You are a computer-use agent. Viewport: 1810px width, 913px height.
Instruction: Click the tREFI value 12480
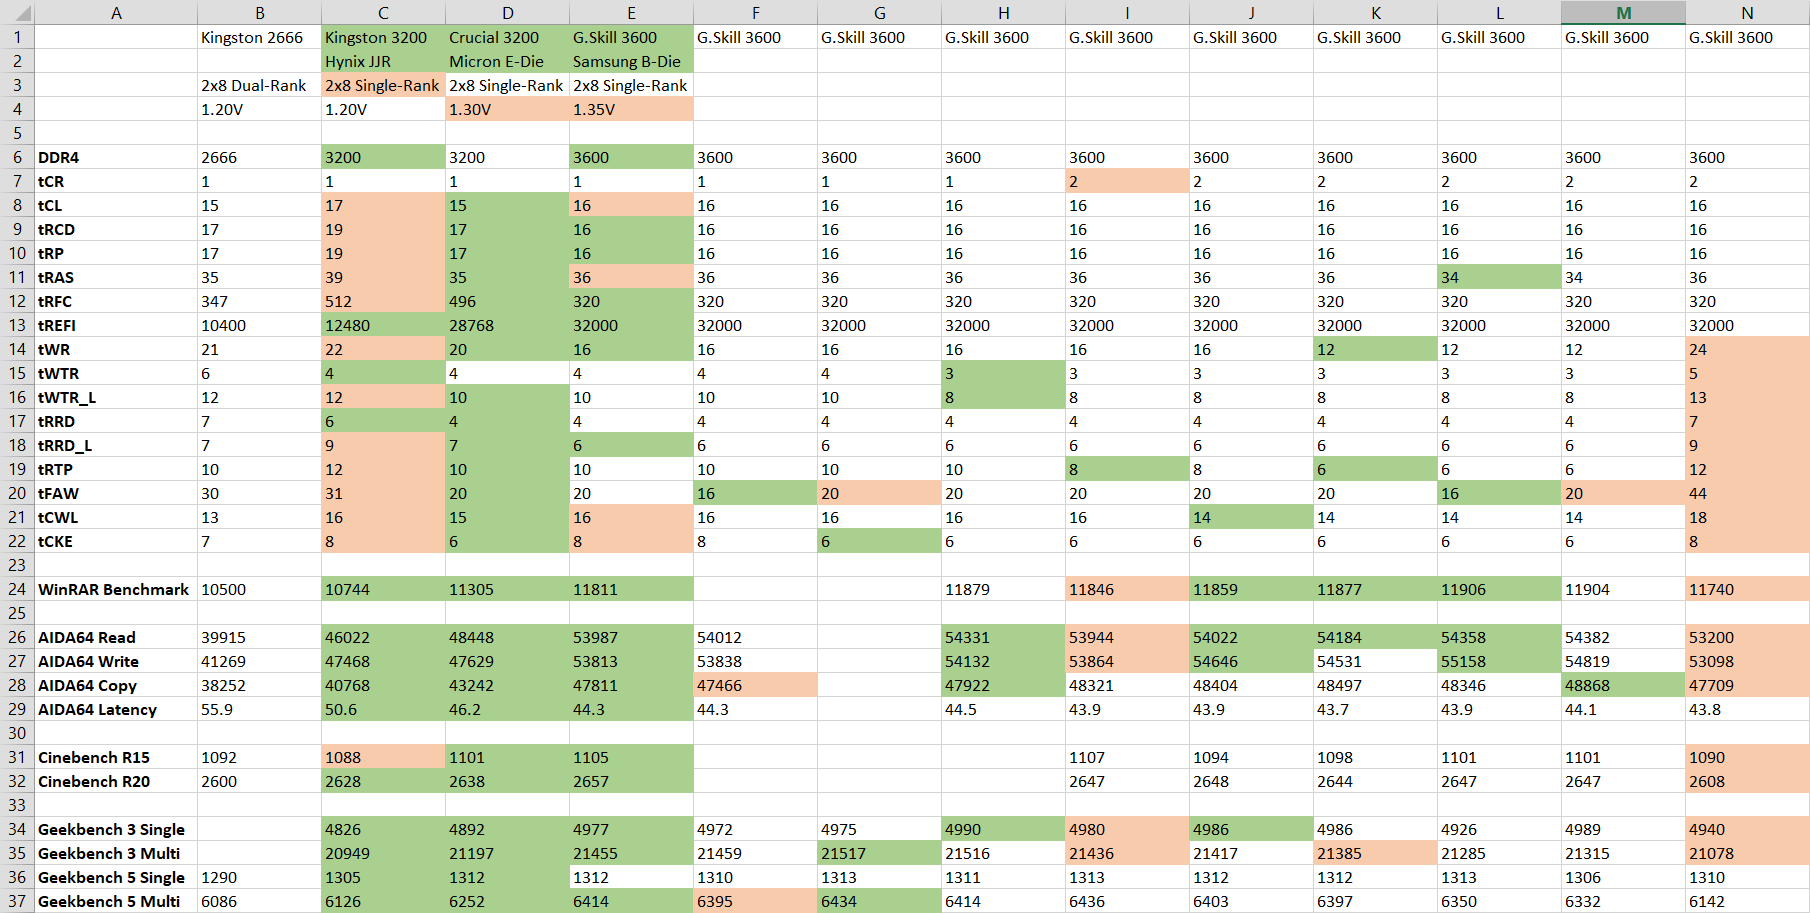[383, 325]
